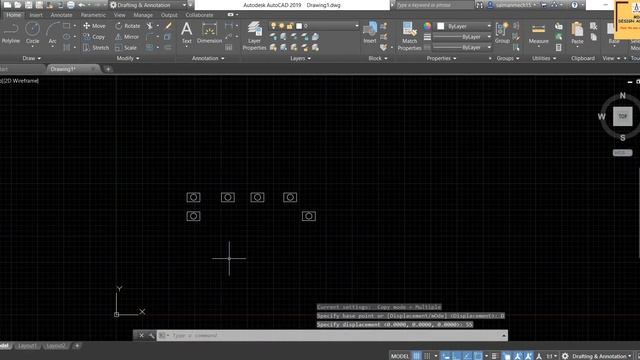Open the Help question mark icon

pos(574,5)
